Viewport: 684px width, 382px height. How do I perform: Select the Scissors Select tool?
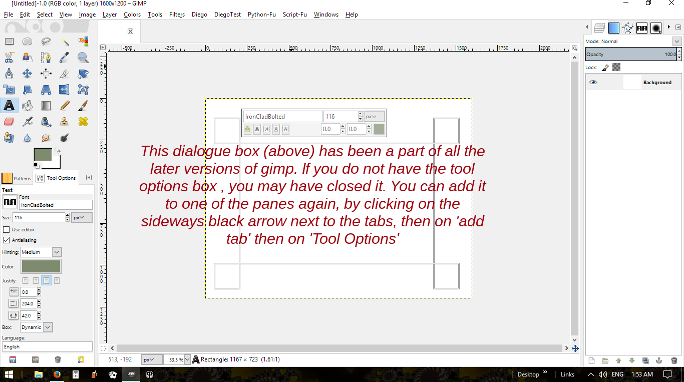click(9, 58)
